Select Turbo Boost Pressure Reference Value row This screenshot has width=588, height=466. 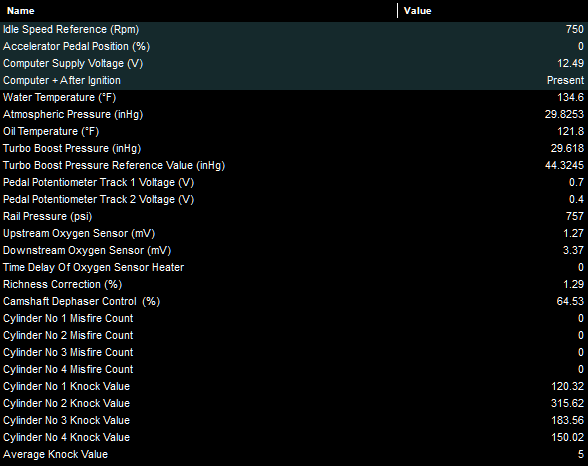294,165
